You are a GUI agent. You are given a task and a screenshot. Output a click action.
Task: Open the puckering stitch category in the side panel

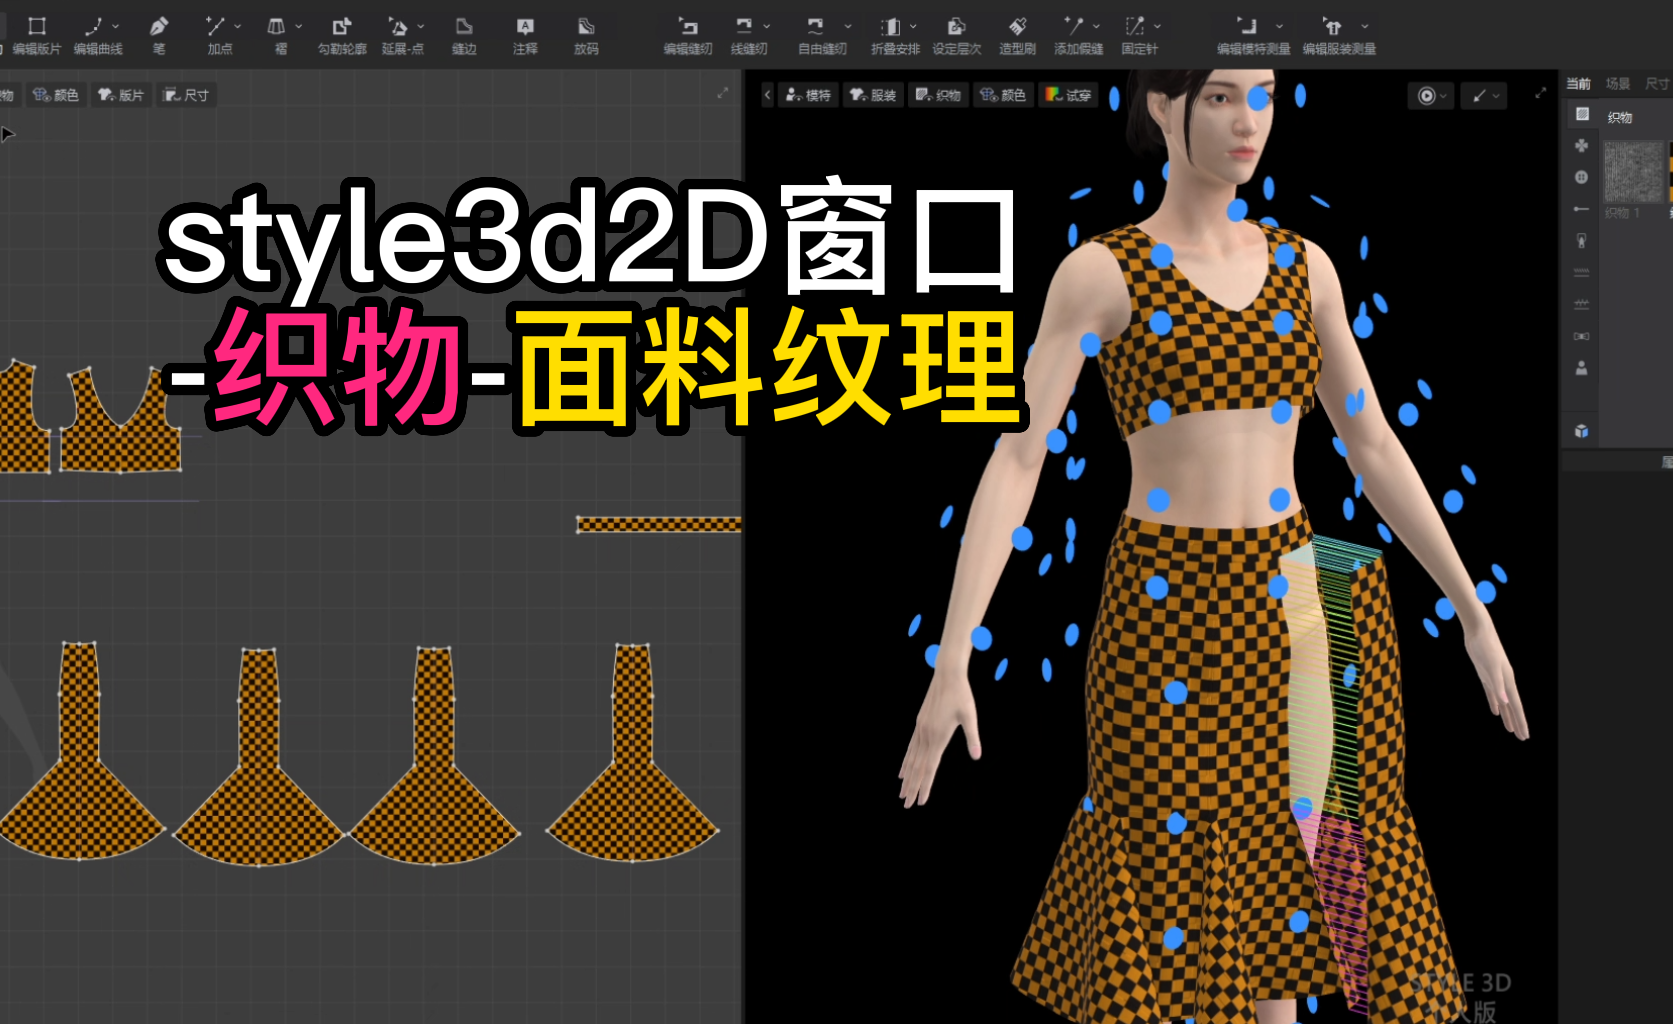point(1581,304)
